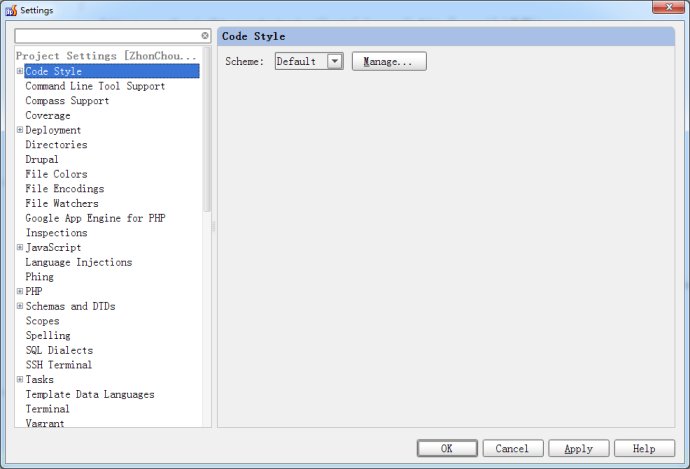Expand the Schemas and DTDs node

click(20, 306)
